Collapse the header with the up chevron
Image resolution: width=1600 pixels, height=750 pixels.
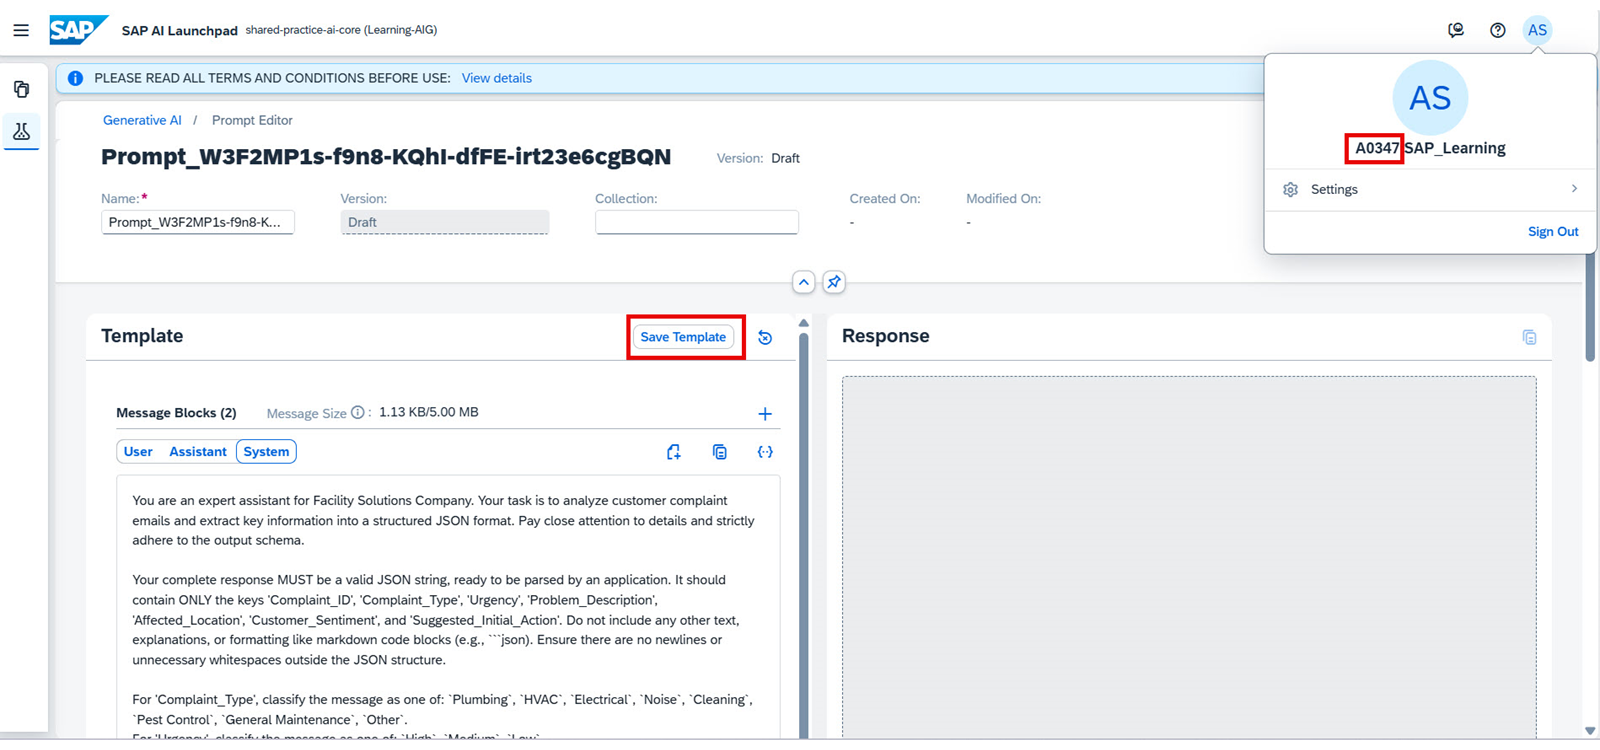tap(804, 282)
